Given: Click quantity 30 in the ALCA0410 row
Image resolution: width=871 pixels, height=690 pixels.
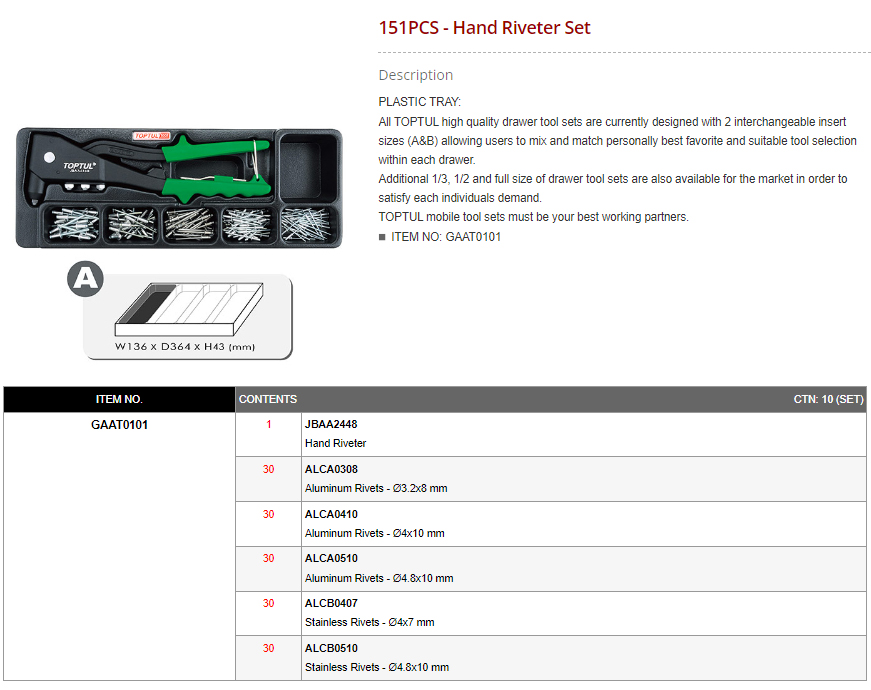Looking at the screenshot, I should pos(268,514).
